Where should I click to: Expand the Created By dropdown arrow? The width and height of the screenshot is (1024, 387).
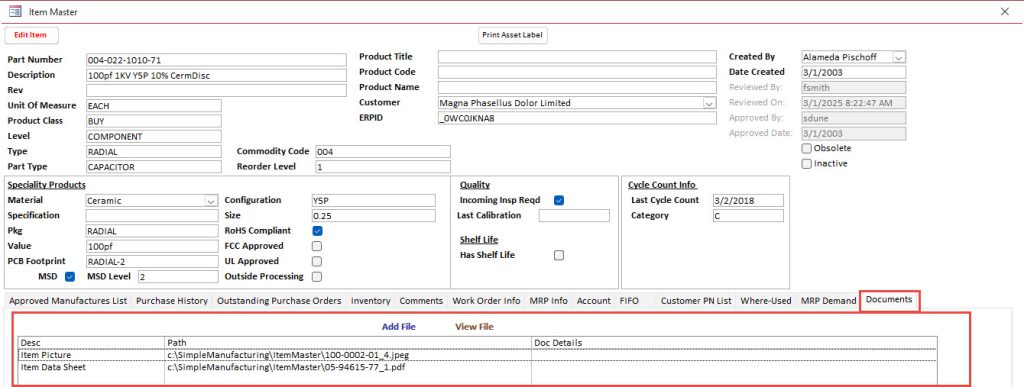pos(899,57)
